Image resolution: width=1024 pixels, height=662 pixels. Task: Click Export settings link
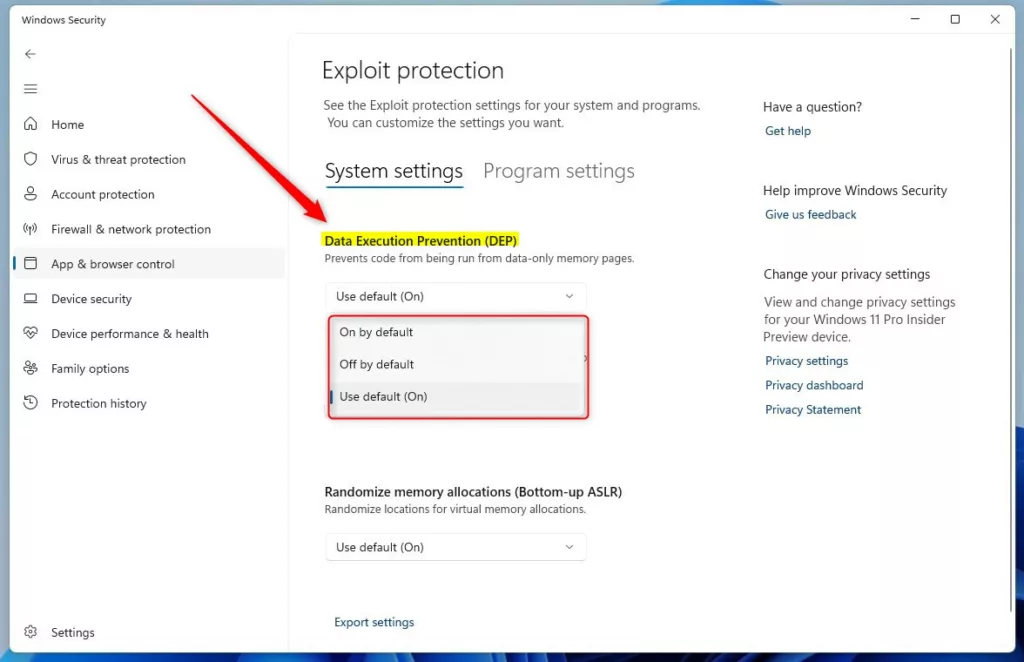374,622
